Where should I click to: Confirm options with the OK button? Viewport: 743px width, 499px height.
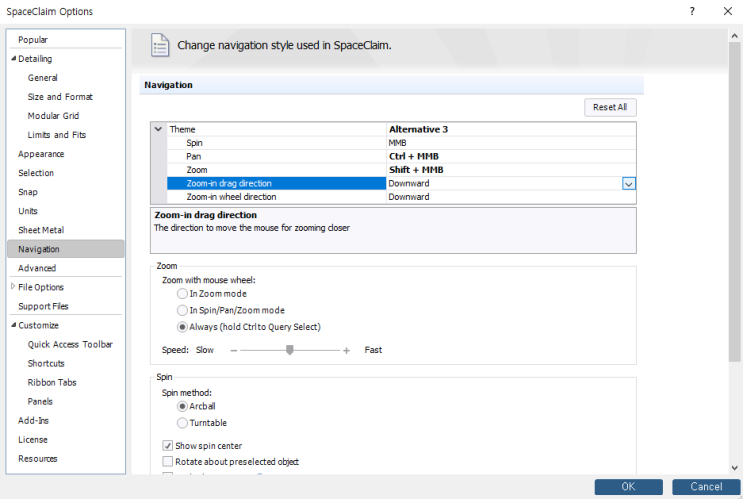[x=628, y=487]
